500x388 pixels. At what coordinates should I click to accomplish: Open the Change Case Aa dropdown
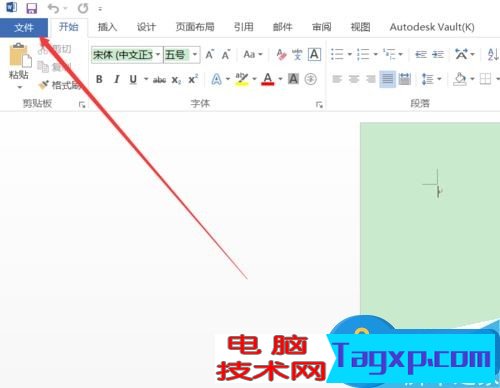tap(253, 54)
